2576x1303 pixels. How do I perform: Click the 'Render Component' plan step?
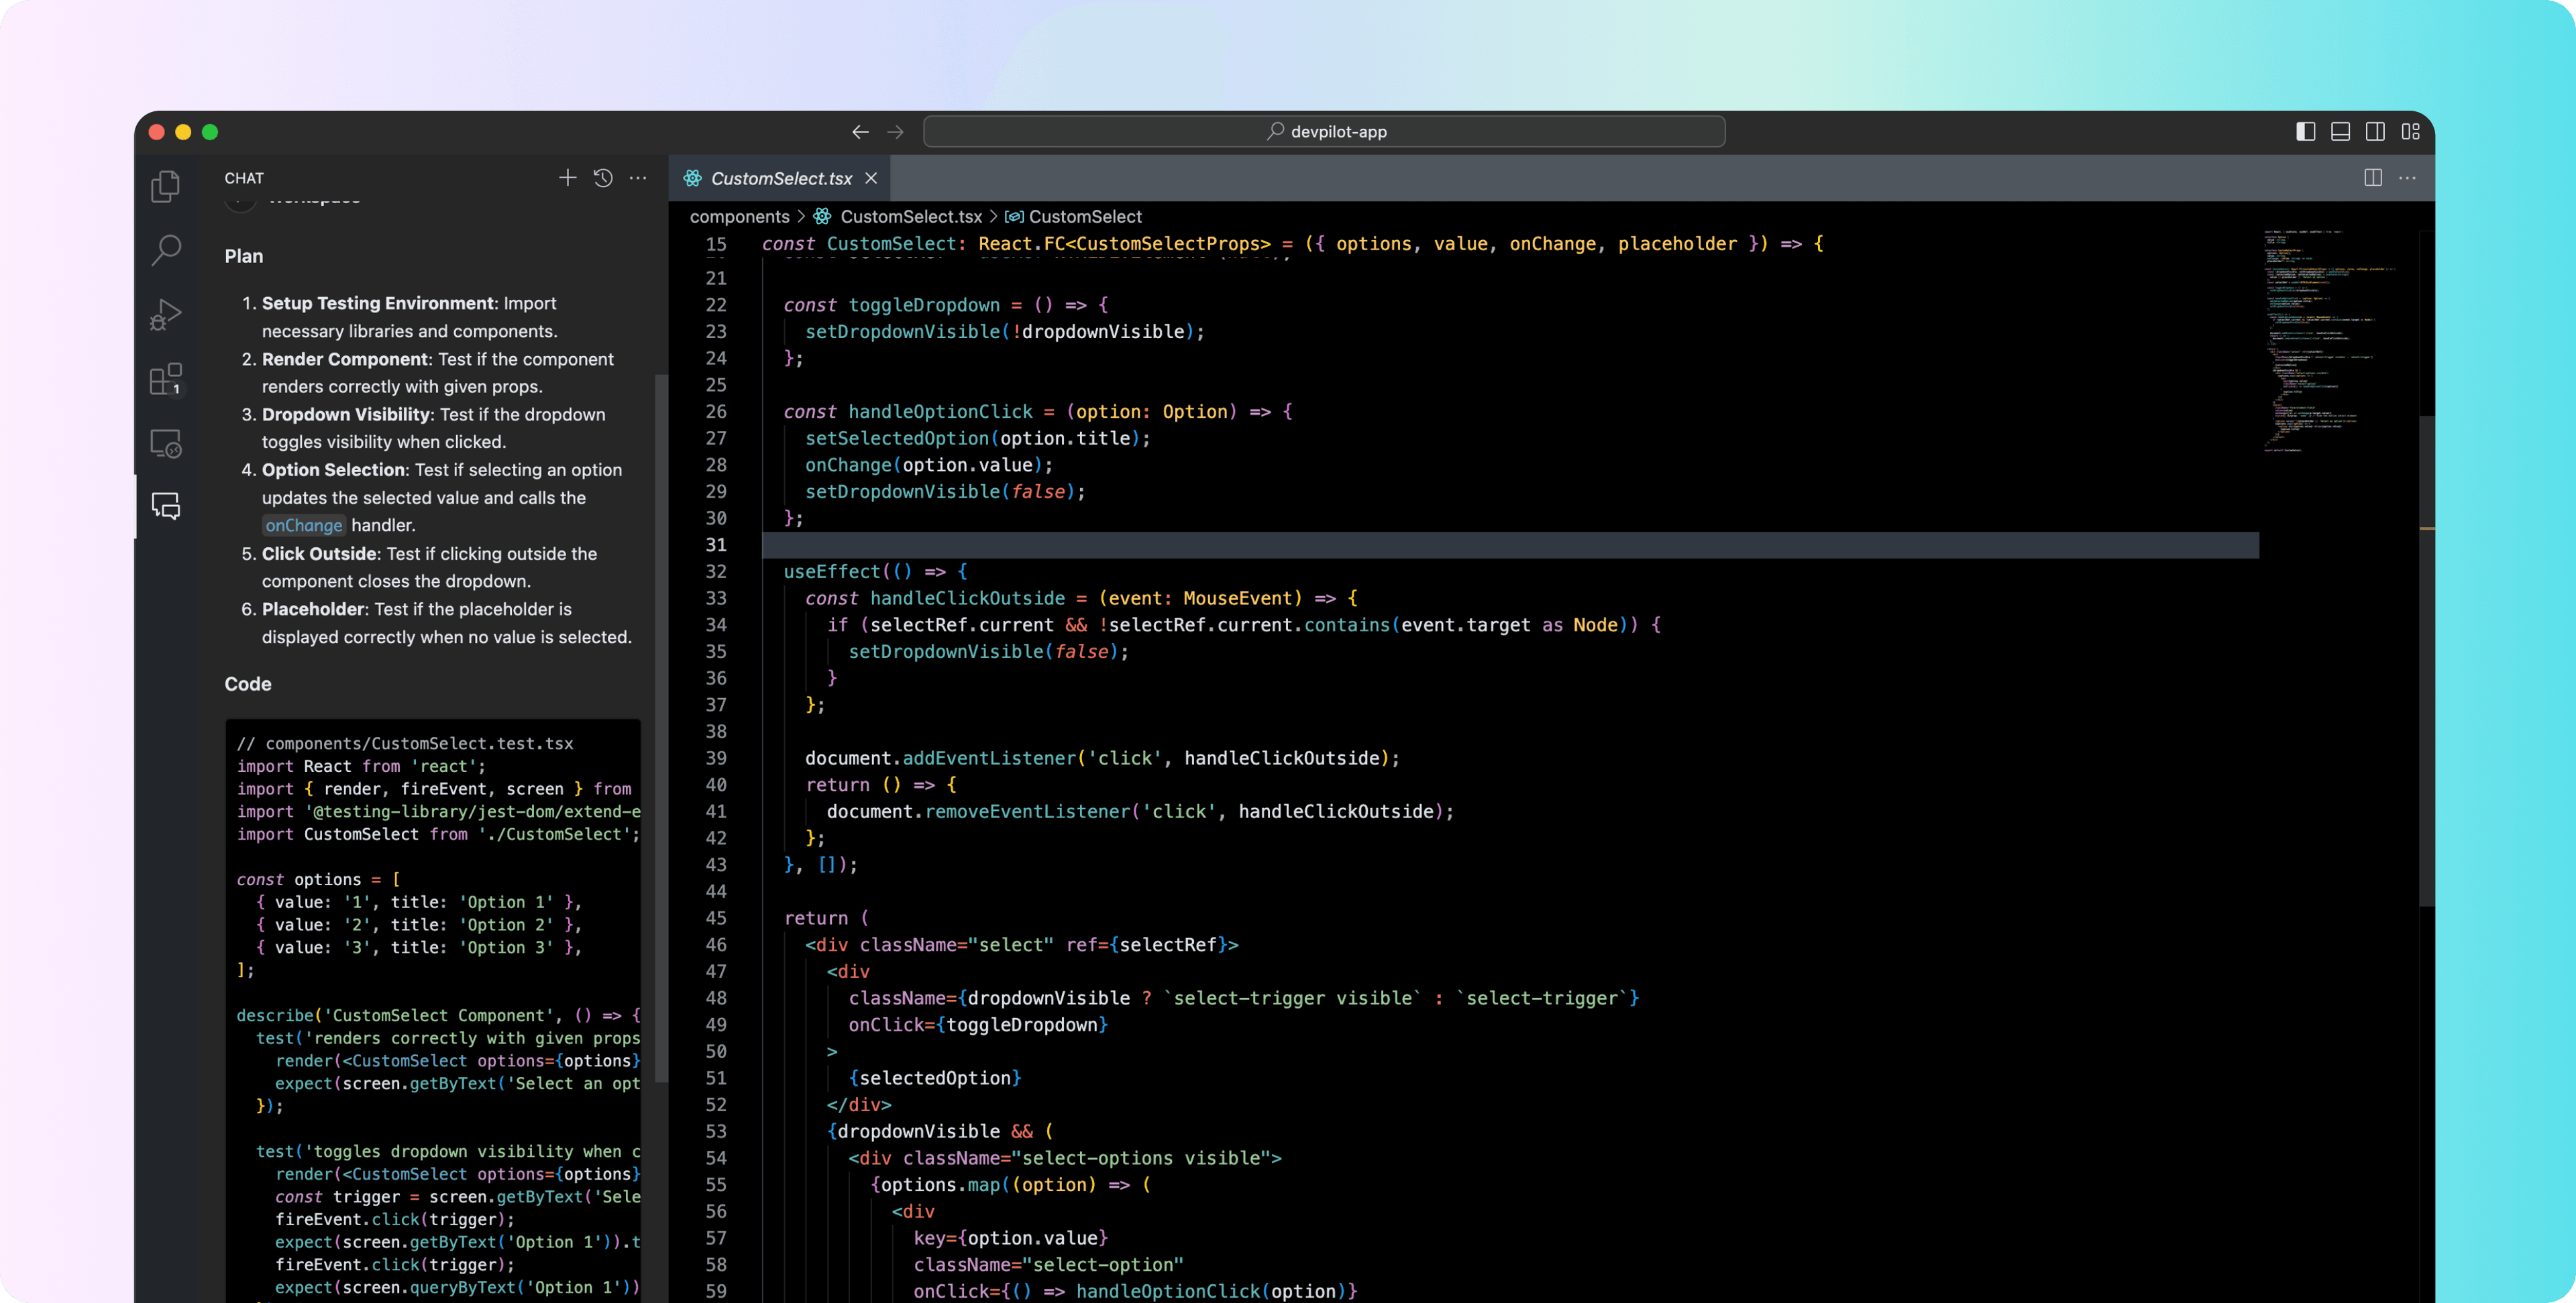pyautogui.click(x=345, y=359)
